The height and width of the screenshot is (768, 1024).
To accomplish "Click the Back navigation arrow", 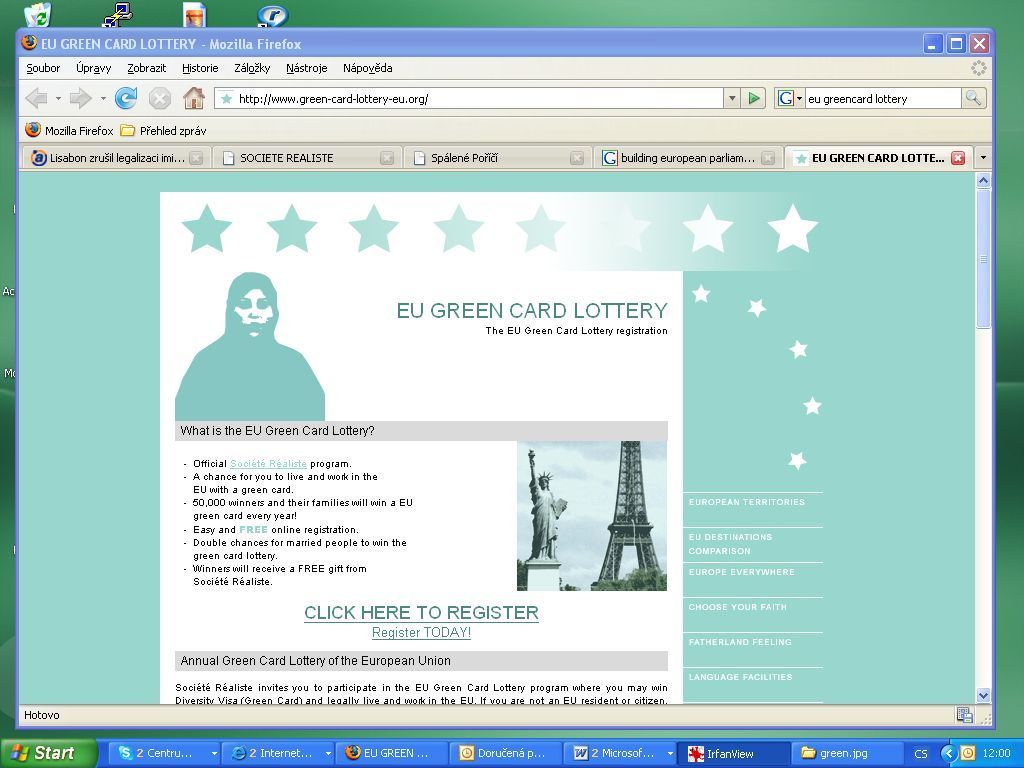I will tap(37, 99).
